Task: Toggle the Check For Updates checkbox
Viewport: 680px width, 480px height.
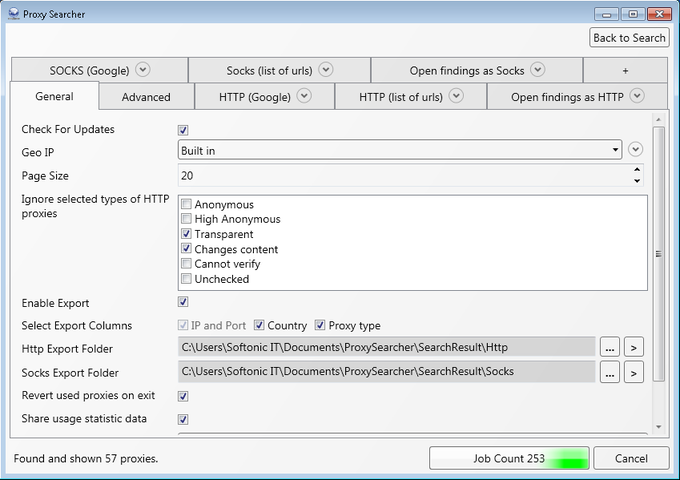Action: 183,130
